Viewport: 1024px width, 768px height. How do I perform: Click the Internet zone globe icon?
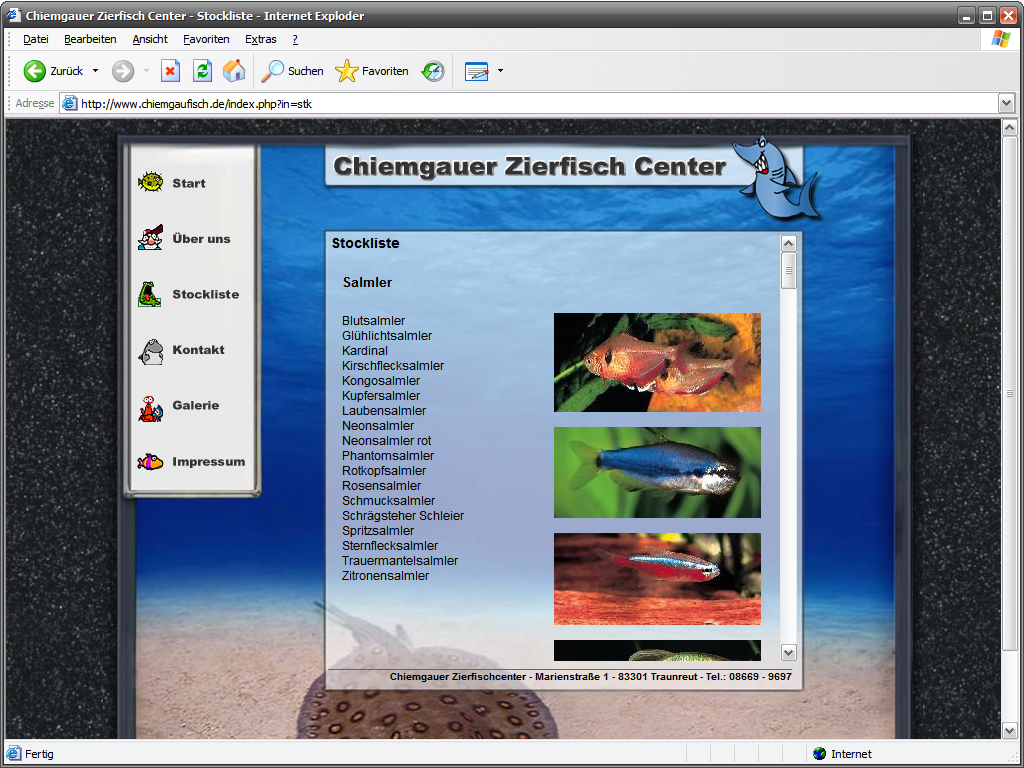[819, 754]
